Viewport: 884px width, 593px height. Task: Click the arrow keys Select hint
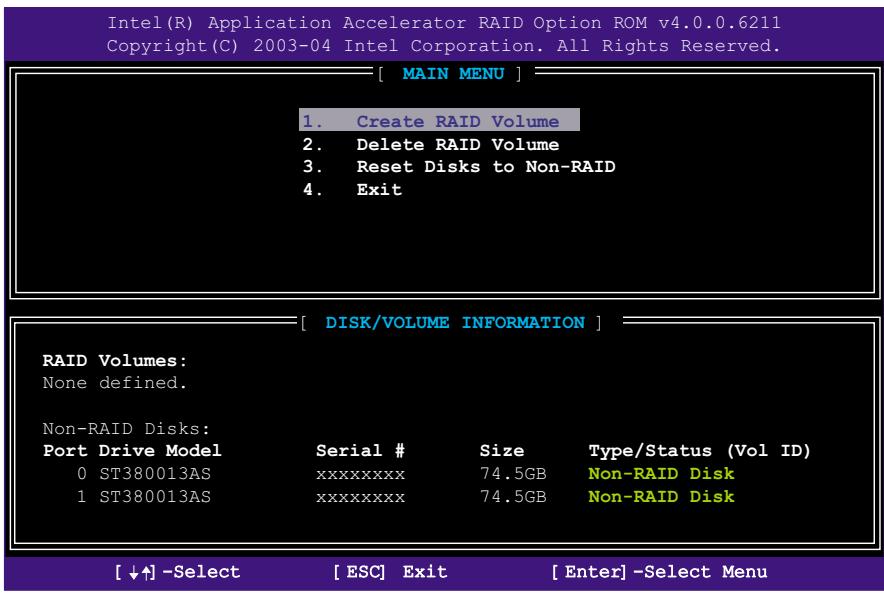[x=177, y=572]
